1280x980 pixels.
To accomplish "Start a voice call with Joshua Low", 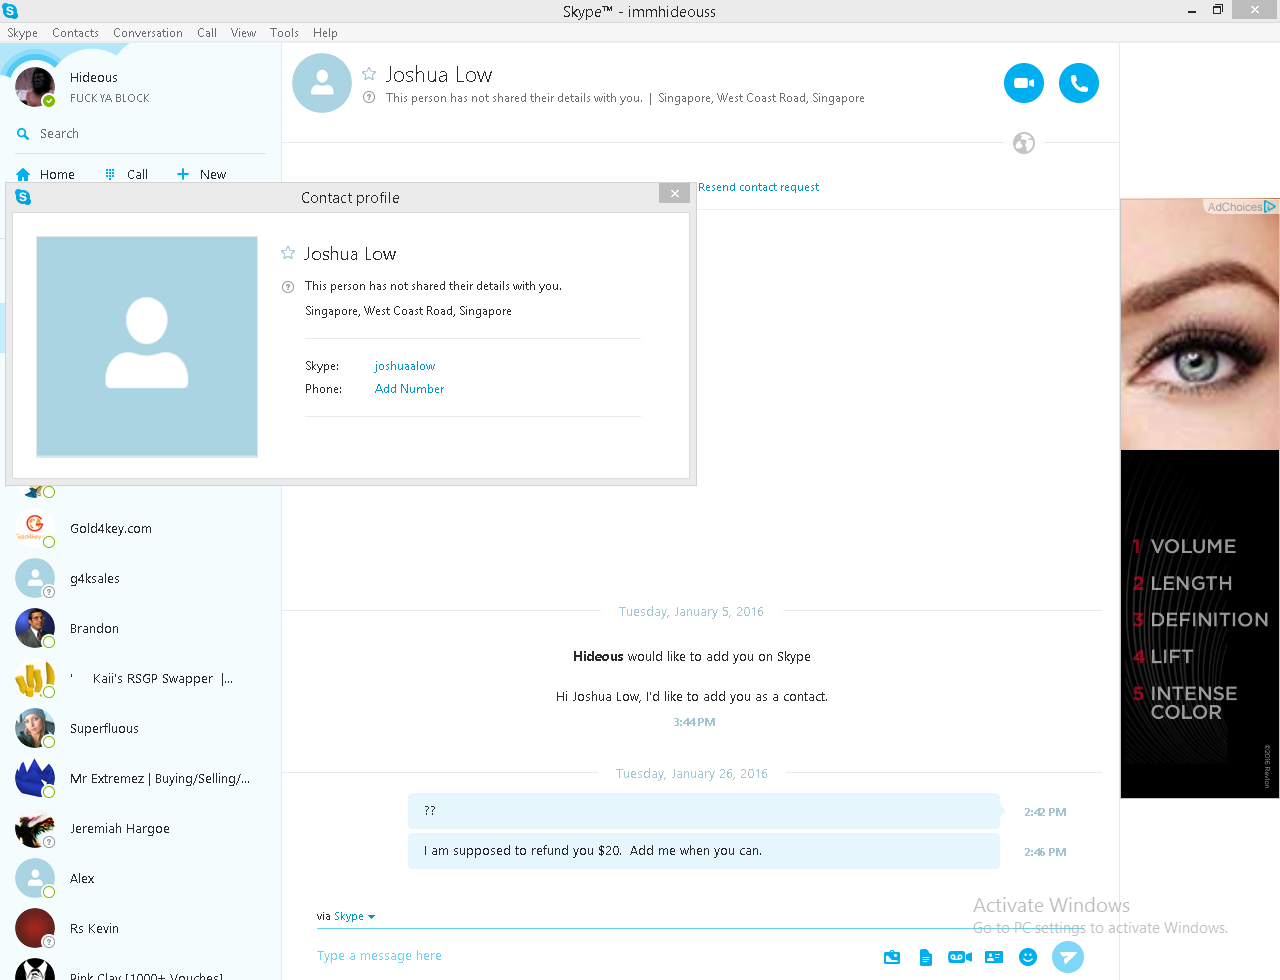I will [x=1079, y=83].
